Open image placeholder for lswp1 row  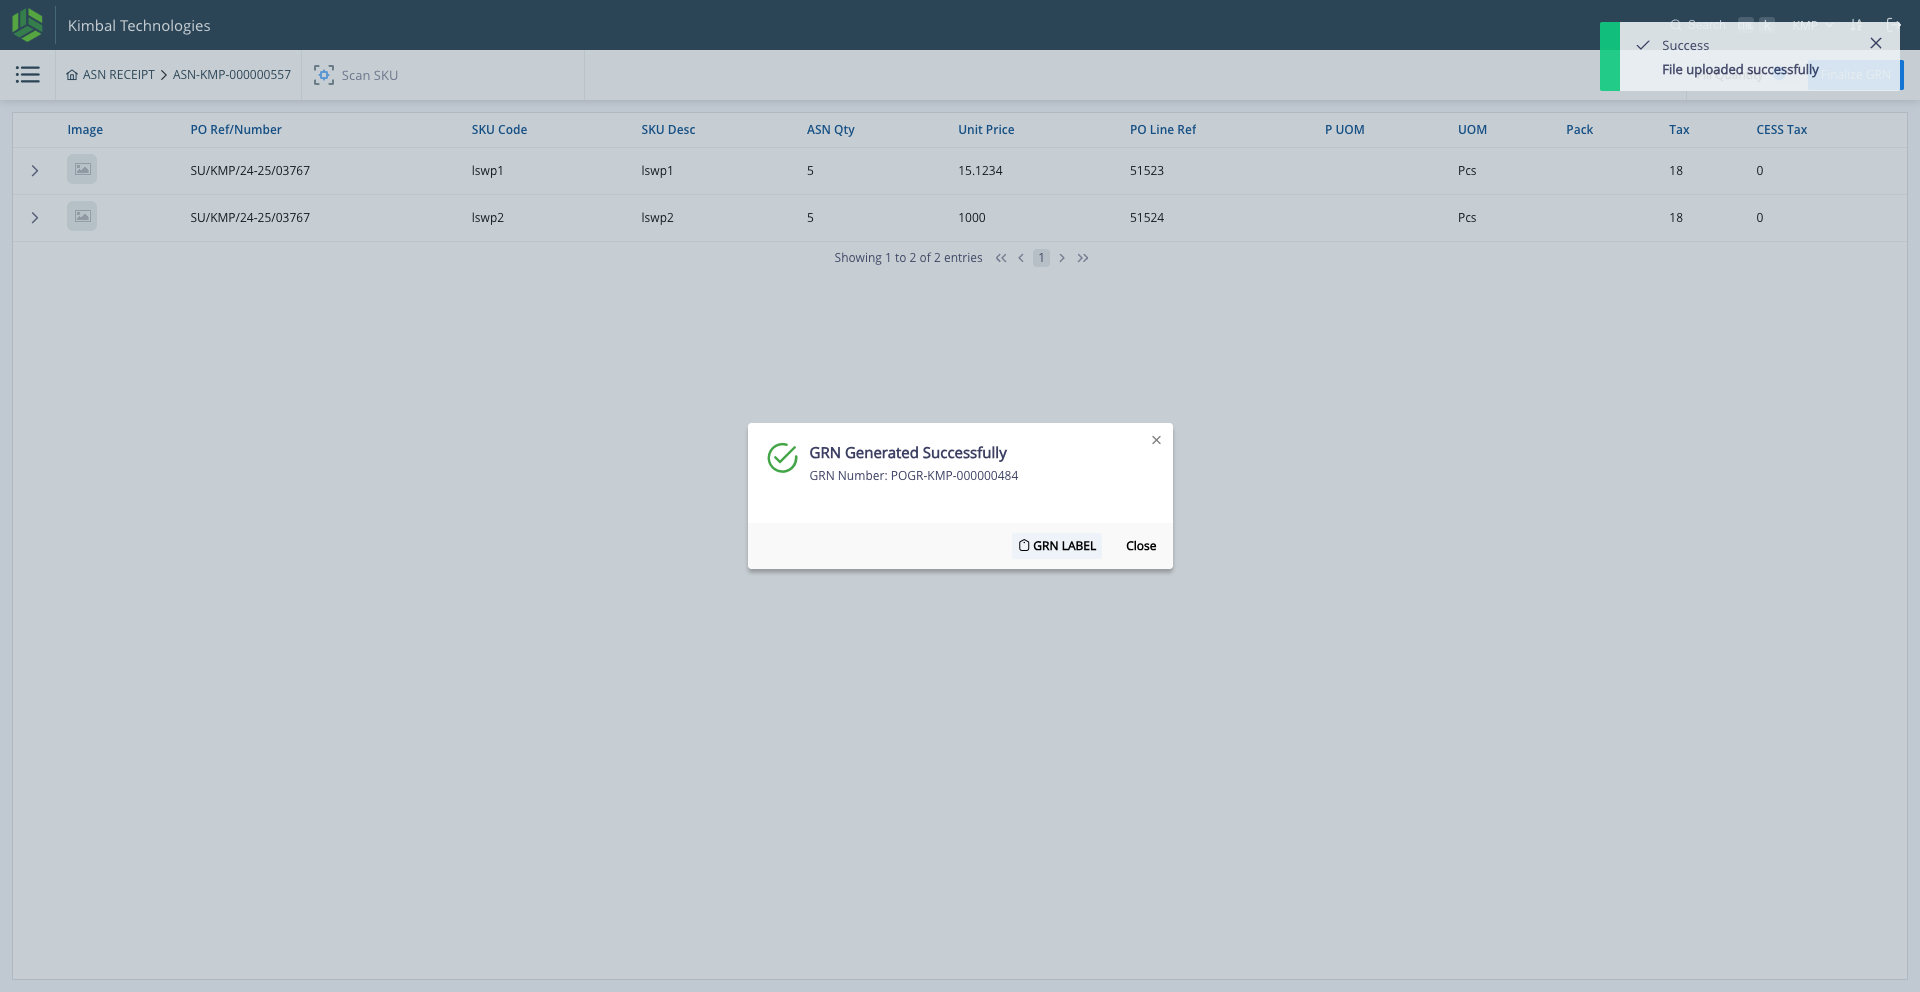pyautogui.click(x=82, y=169)
